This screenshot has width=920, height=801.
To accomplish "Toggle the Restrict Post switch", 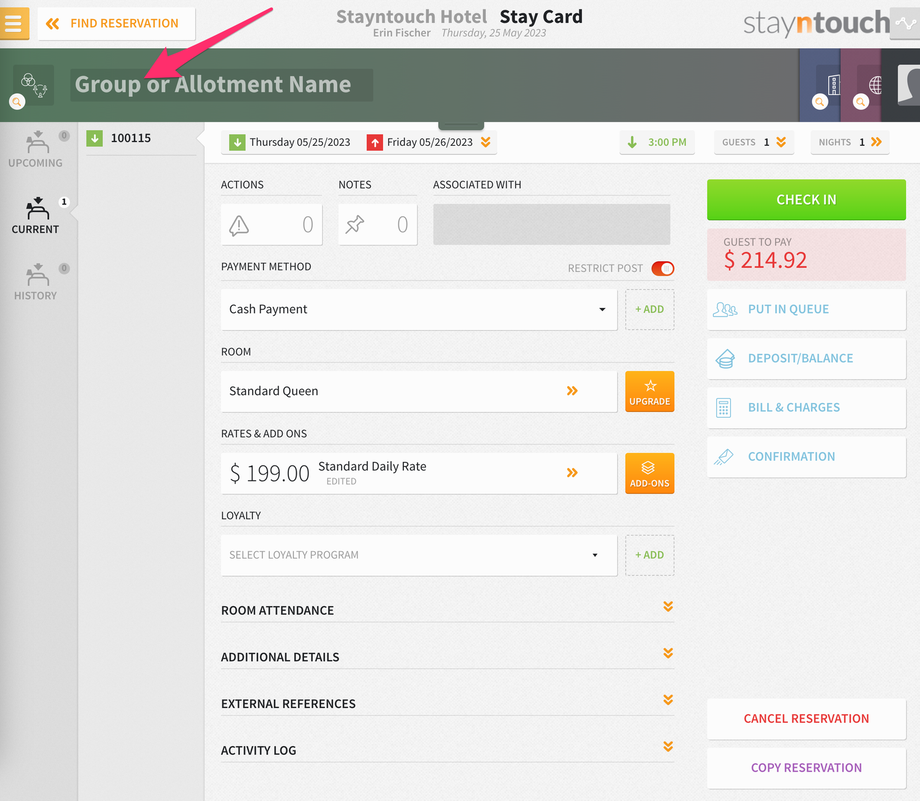I will pos(663,268).
